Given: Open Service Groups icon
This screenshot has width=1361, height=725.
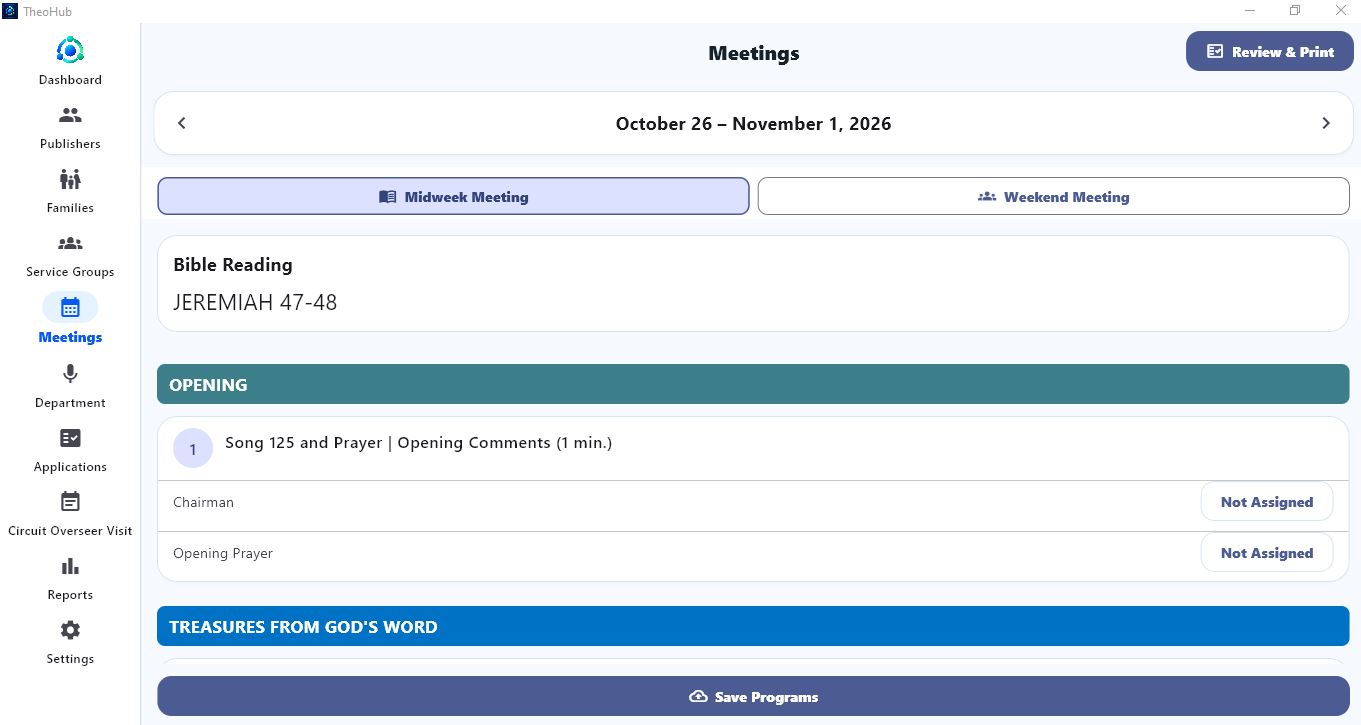Looking at the screenshot, I should coord(70,243).
